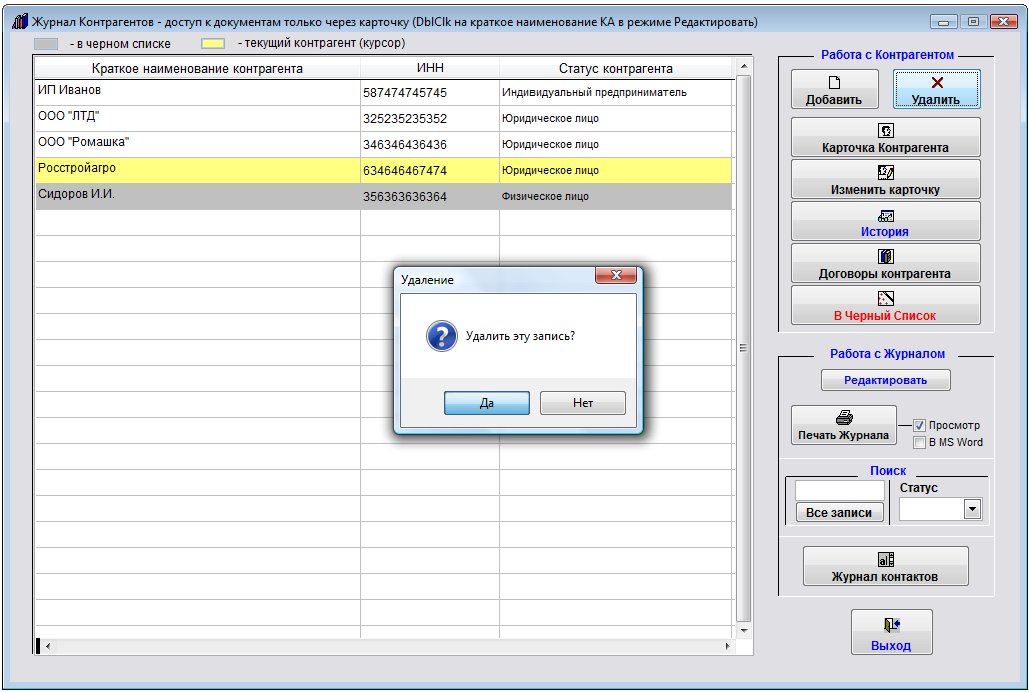
Task: Click the Редактировать journal button
Action: pyautogui.click(x=885, y=380)
